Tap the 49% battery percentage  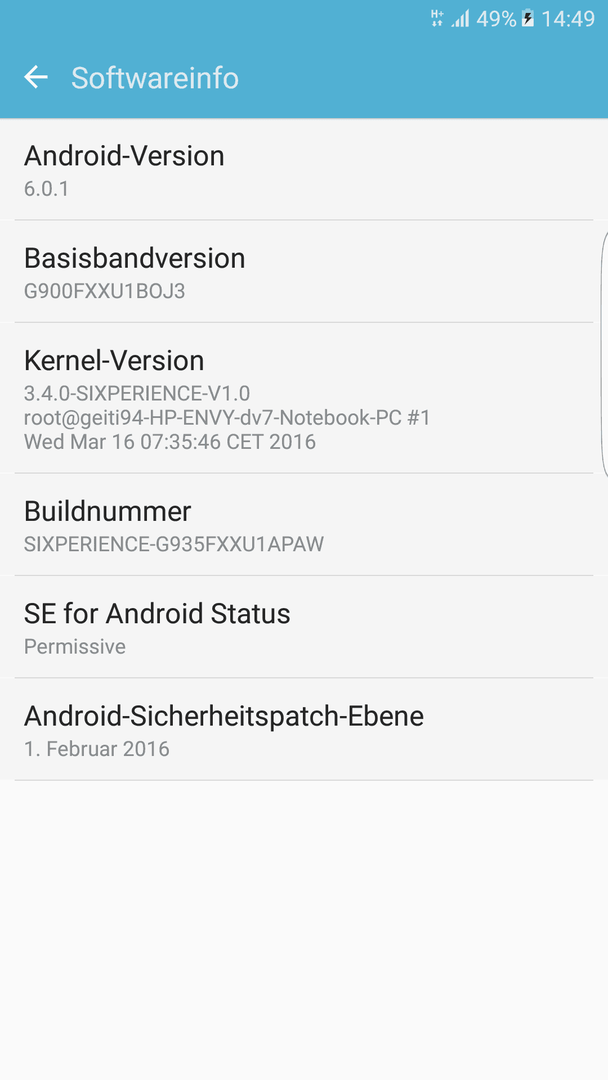point(496,19)
